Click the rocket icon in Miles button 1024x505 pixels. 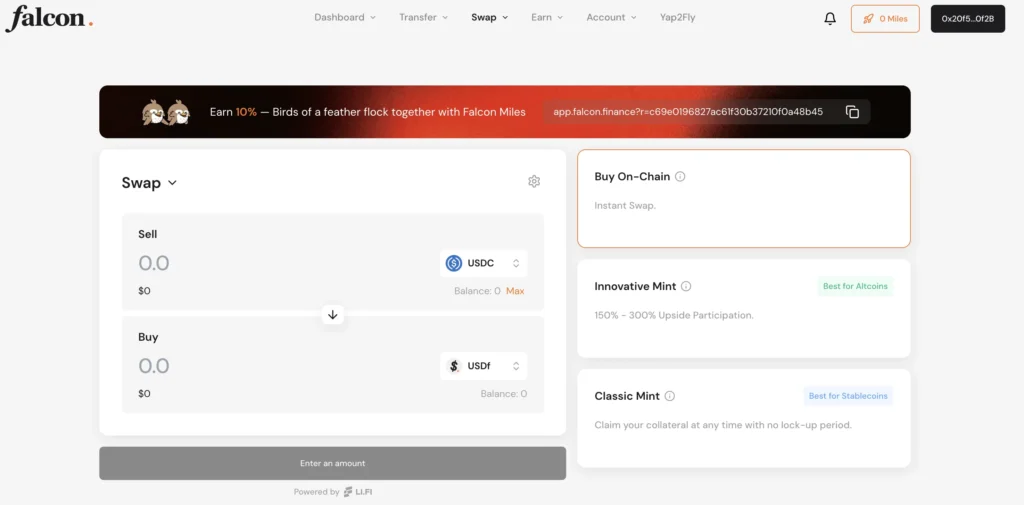[869, 19]
